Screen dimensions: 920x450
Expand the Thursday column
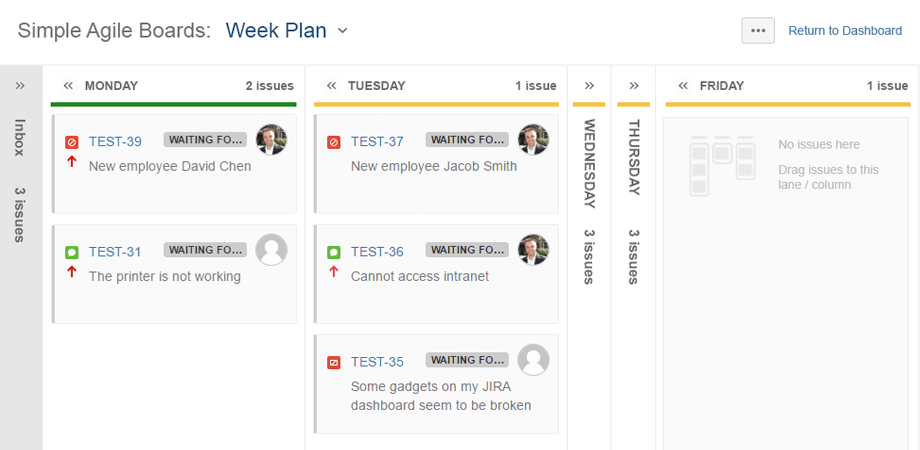coord(634,86)
